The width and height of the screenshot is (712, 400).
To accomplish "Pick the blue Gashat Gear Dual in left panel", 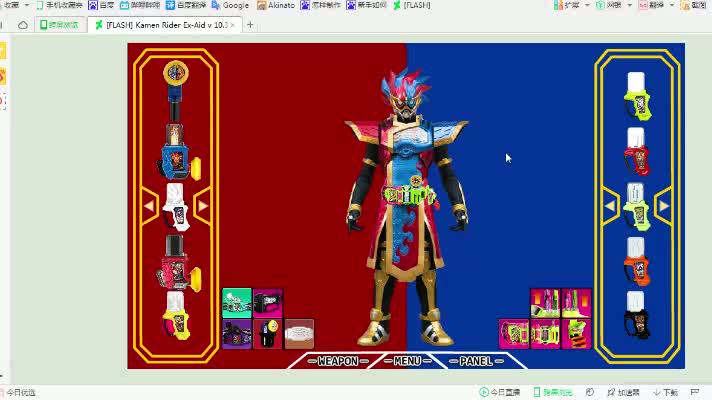I will point(178,153).
